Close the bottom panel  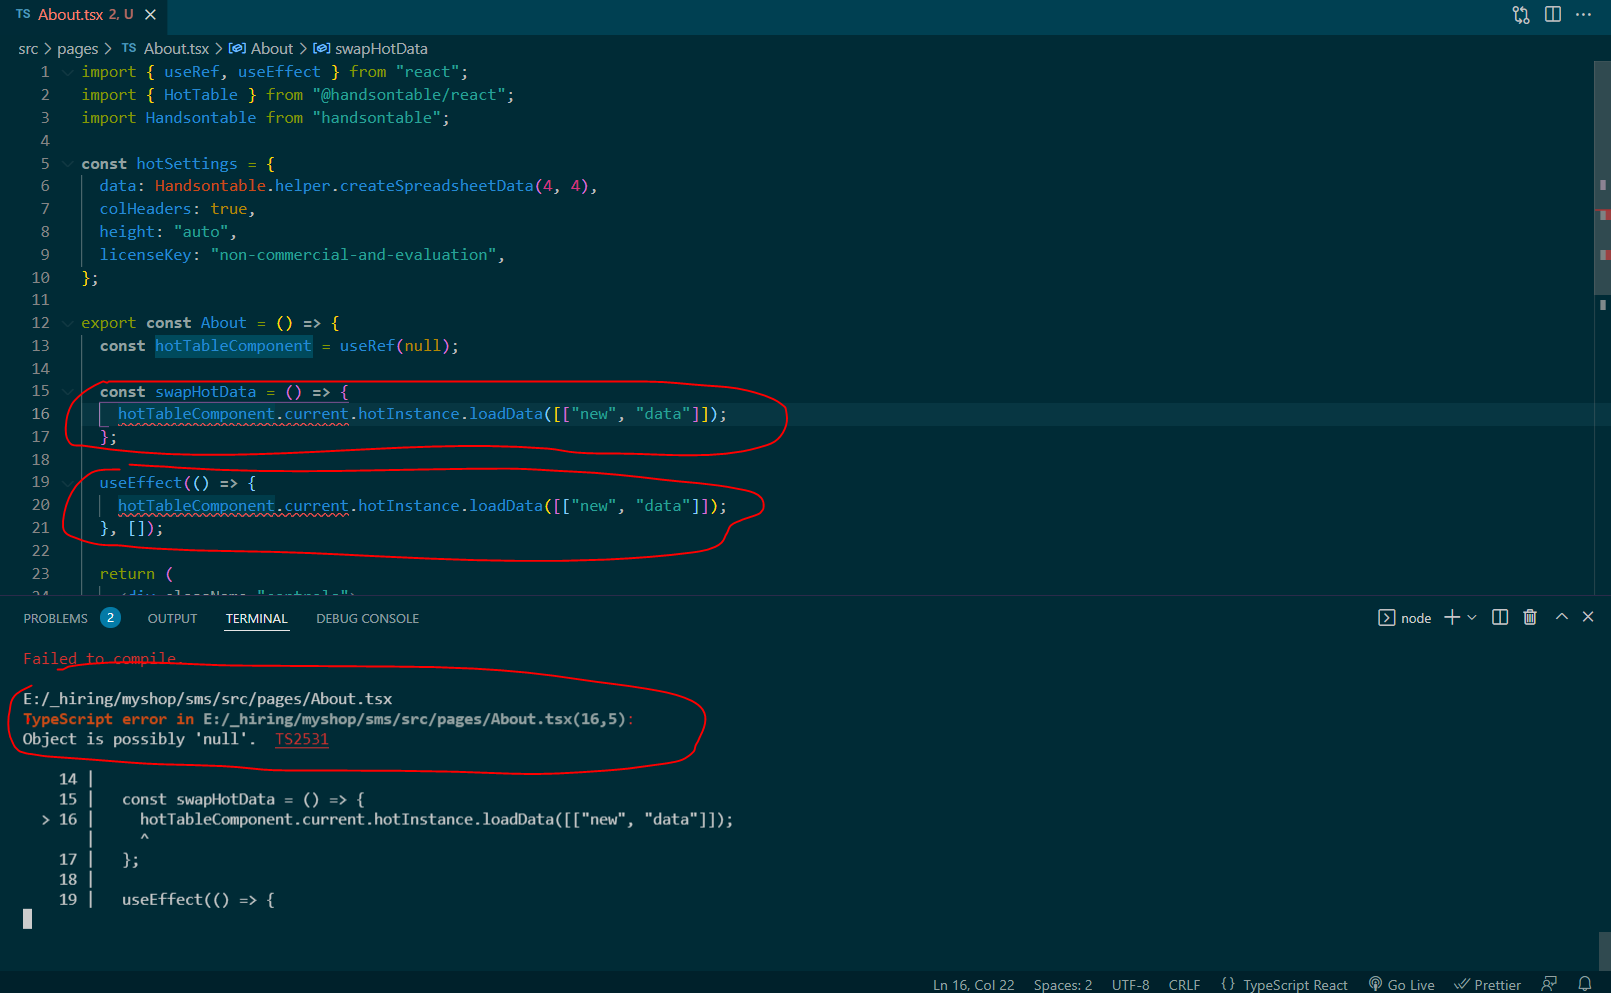[1588, 617]
